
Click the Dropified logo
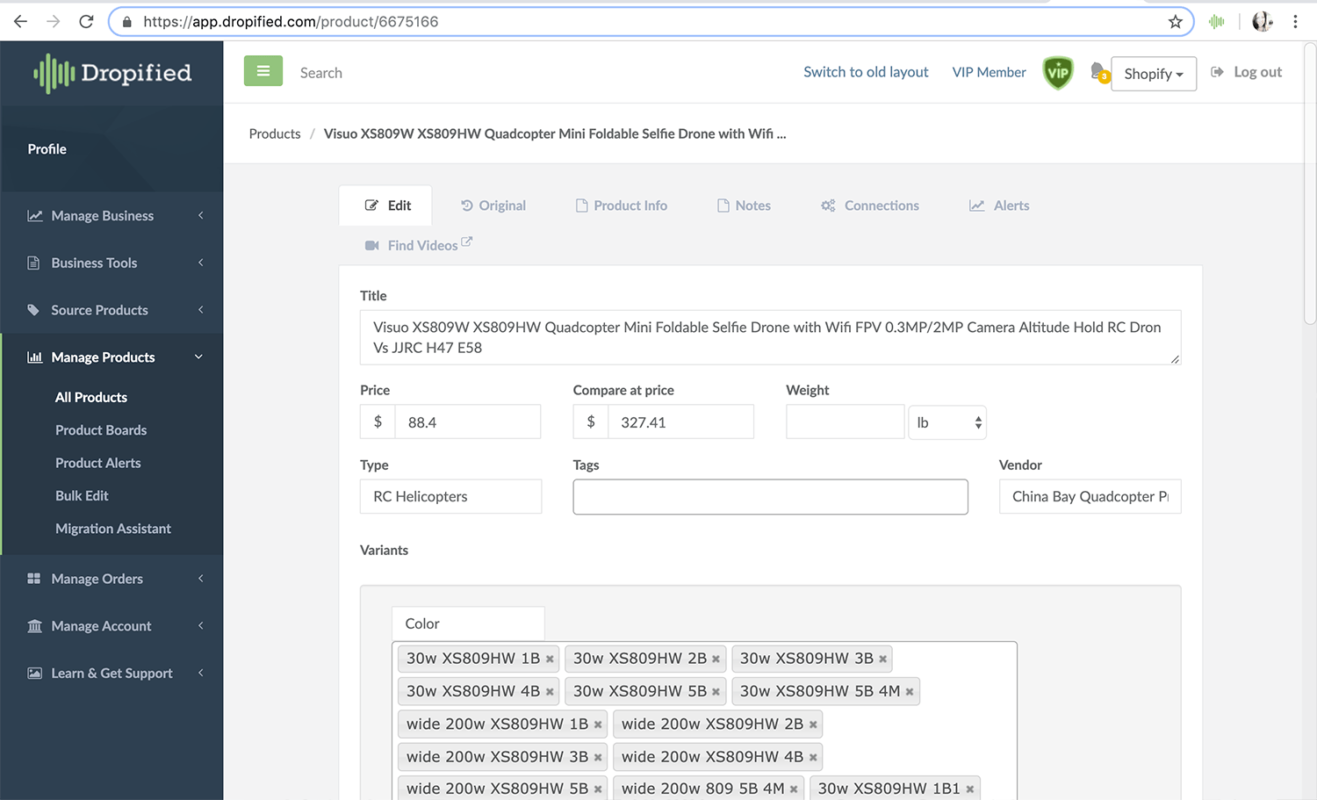[112, 73]
